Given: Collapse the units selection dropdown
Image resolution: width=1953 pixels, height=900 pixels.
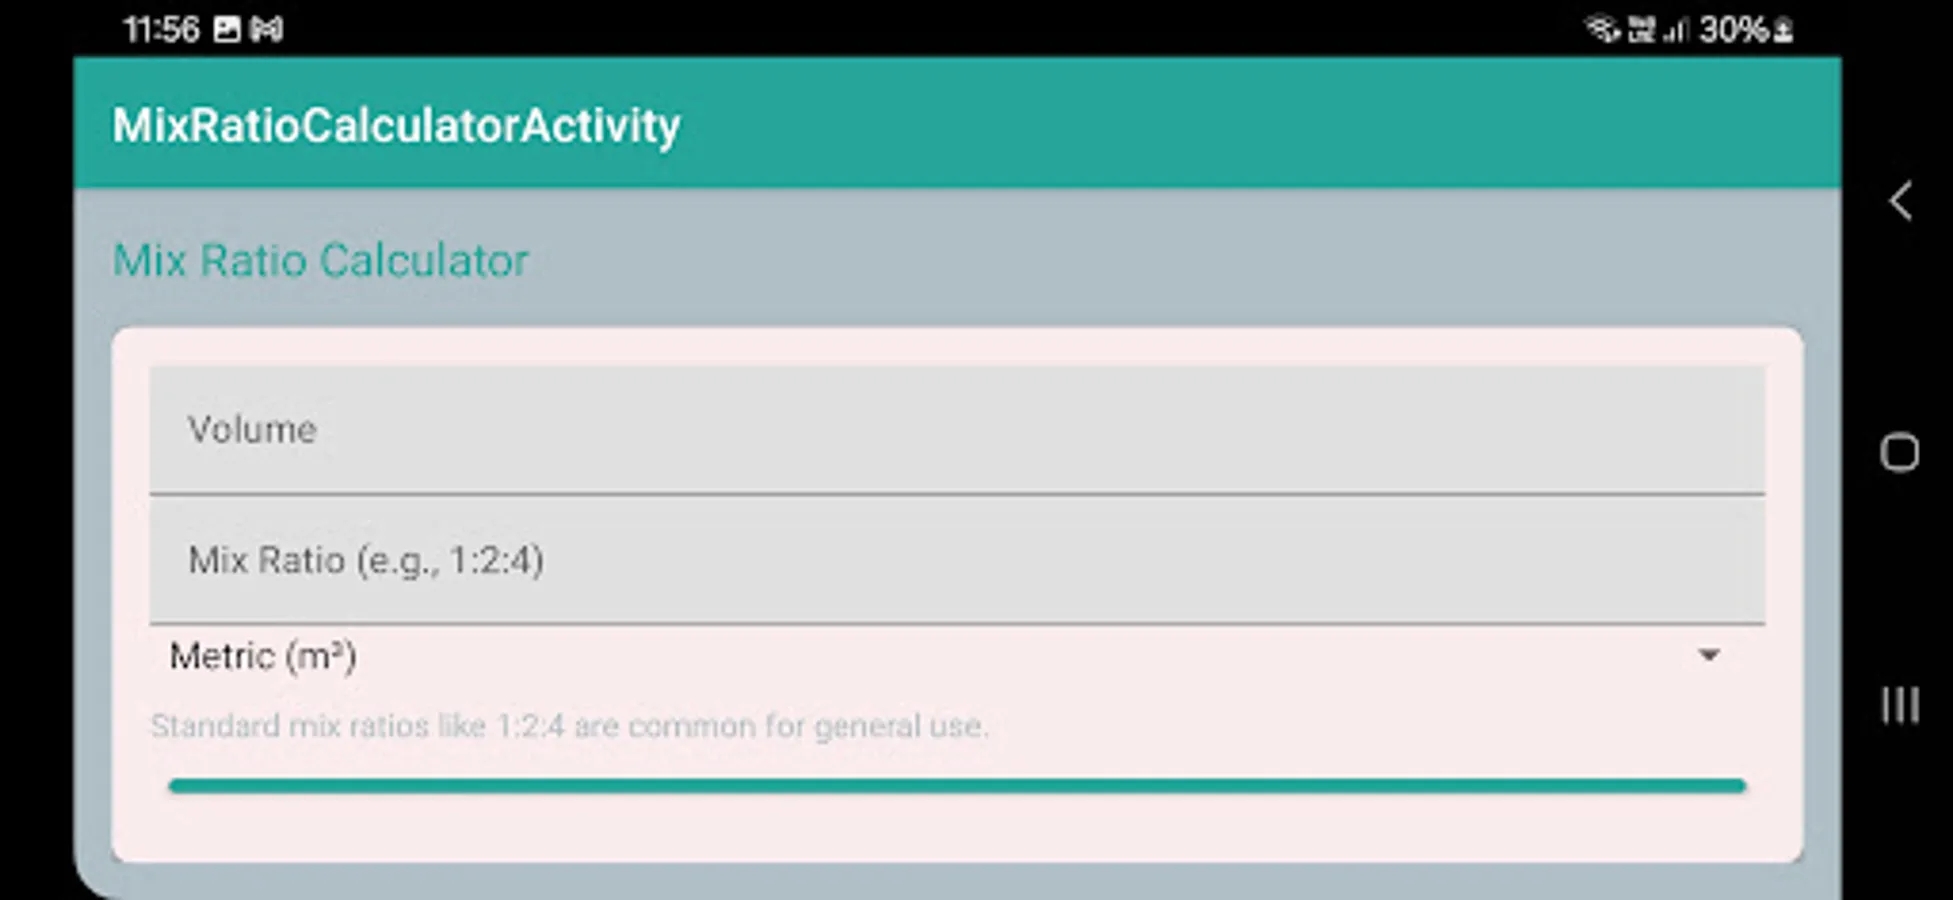Looking at the screenshot, I should pyautogui.click(x=1712, y=655).
